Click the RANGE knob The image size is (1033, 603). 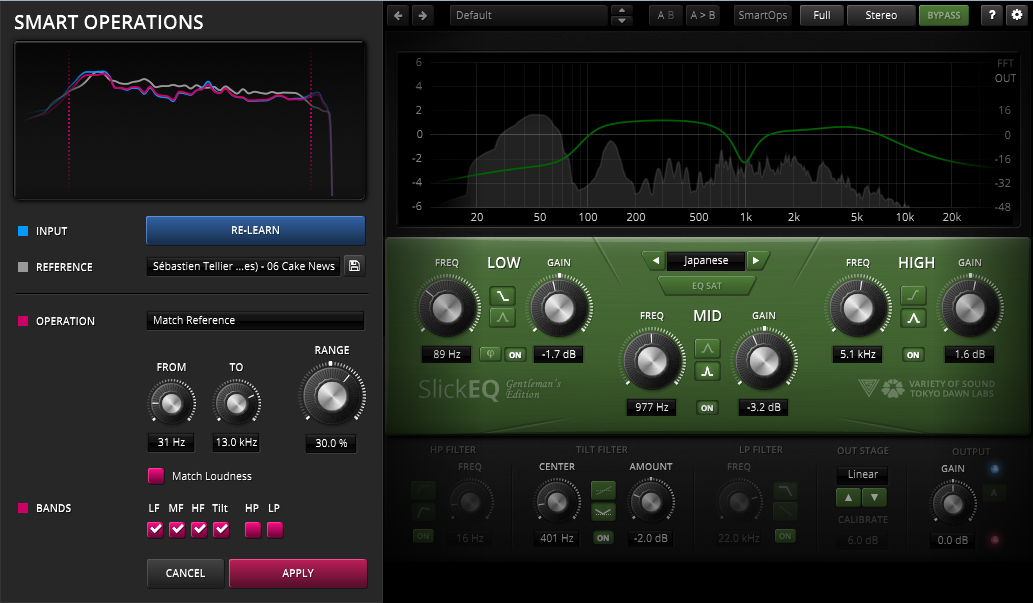(x=330, y=397)
